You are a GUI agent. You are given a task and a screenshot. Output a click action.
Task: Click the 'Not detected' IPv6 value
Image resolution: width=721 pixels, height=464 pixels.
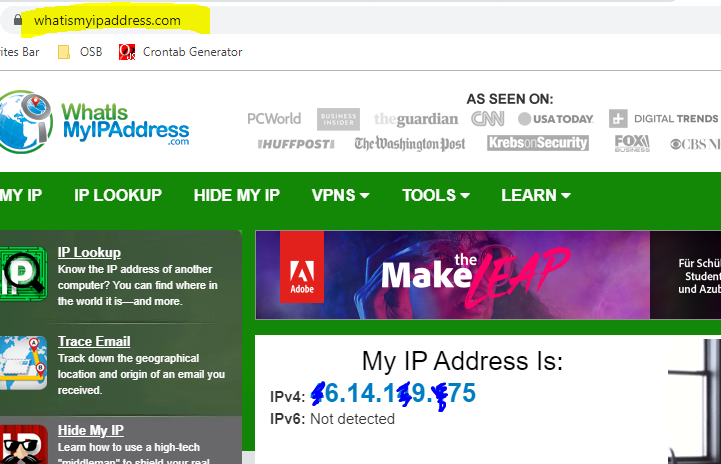pyautogui.click(x=352, y=419)
